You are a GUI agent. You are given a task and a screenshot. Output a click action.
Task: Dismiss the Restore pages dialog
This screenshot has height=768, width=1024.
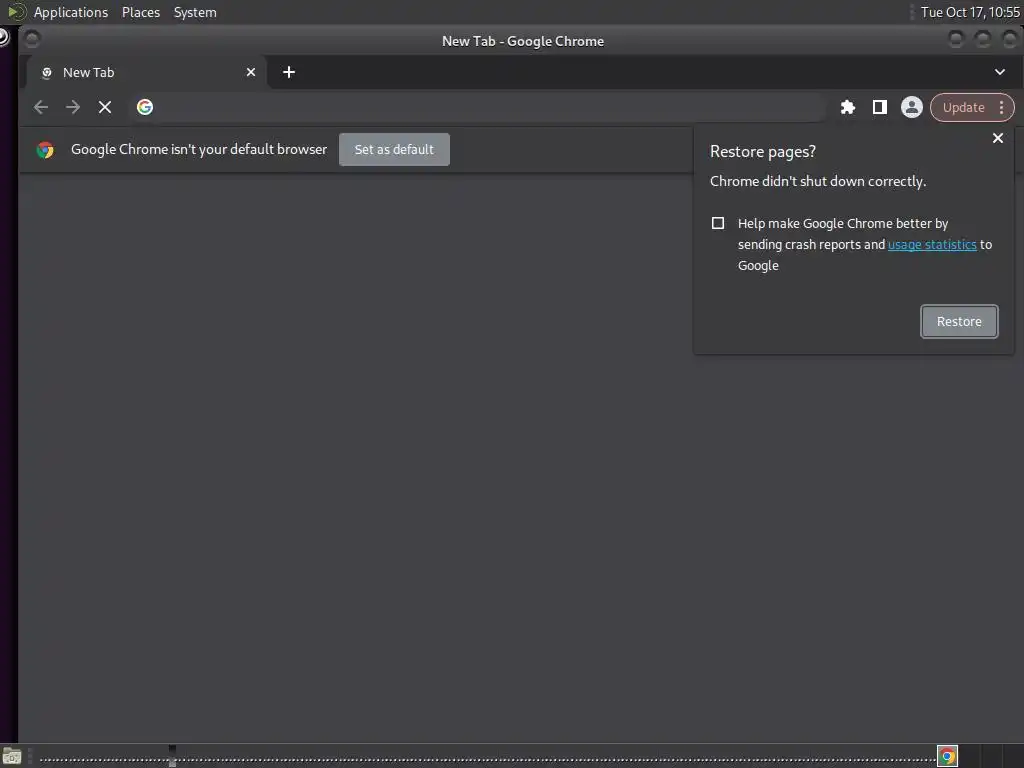pyautogui.click(x=997, y=138)
